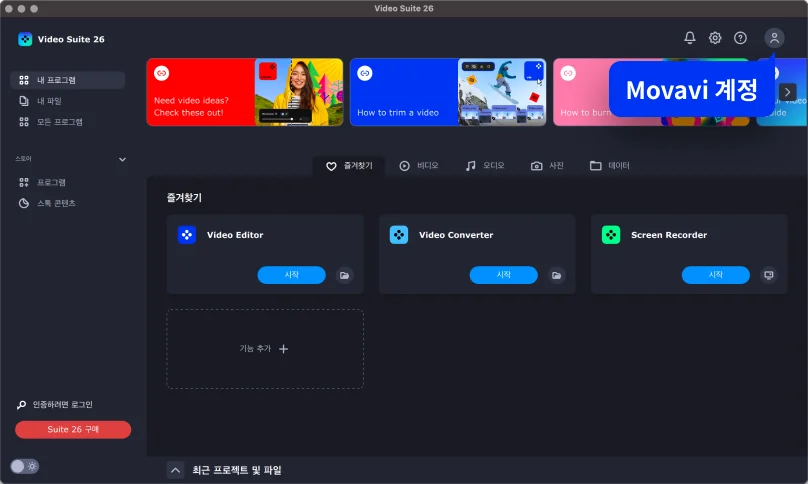
Task: Click the Suite 26 구매 button
Action: [x=73, y=429]
